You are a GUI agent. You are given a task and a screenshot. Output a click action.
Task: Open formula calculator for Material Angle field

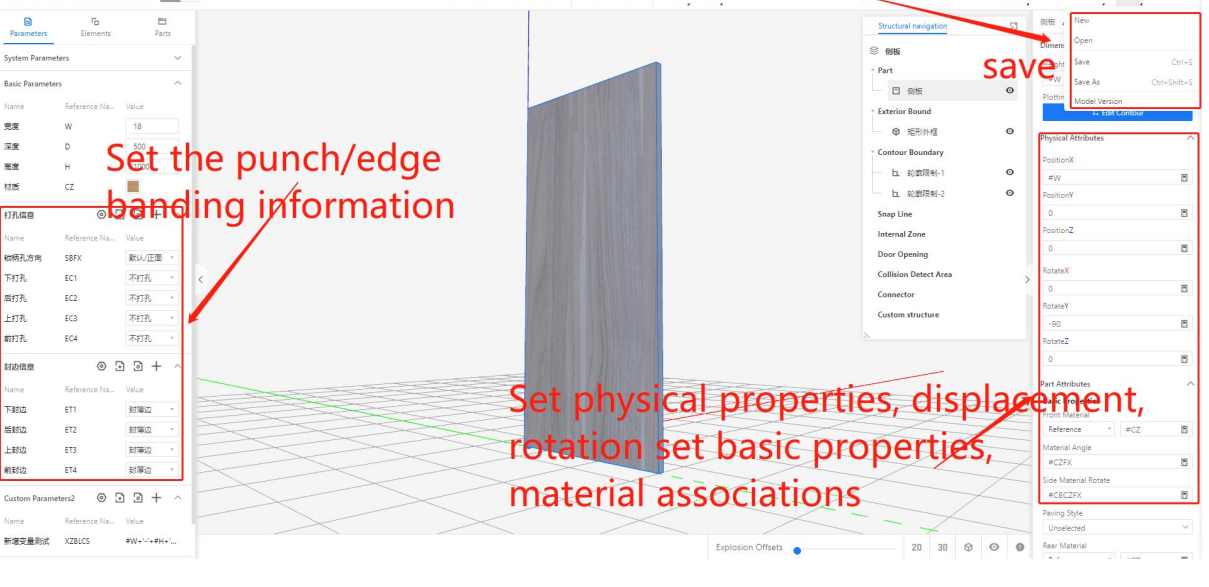coord(1184,463)
